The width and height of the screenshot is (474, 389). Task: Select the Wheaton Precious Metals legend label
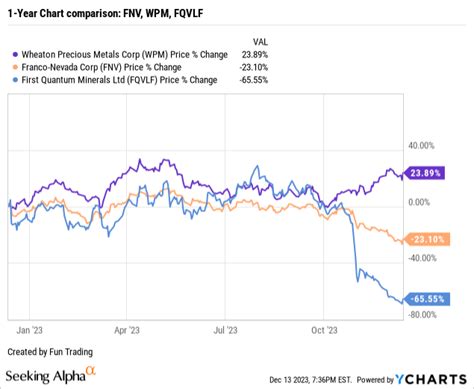pos(125,55)
